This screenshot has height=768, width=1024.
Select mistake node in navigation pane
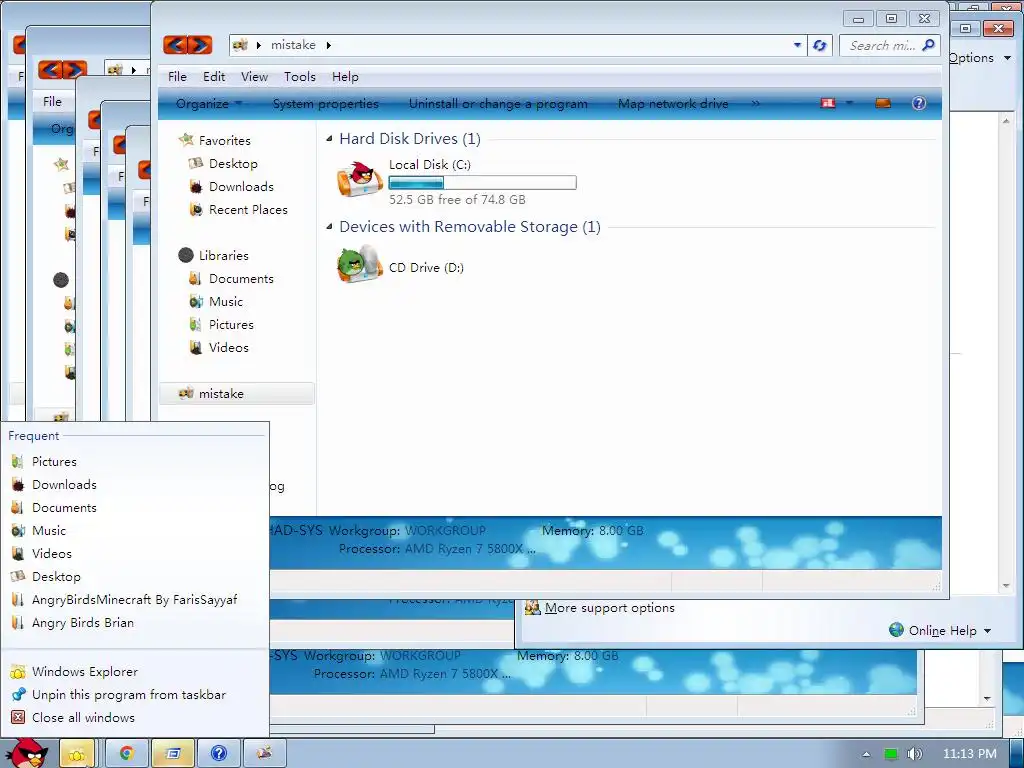236,394
